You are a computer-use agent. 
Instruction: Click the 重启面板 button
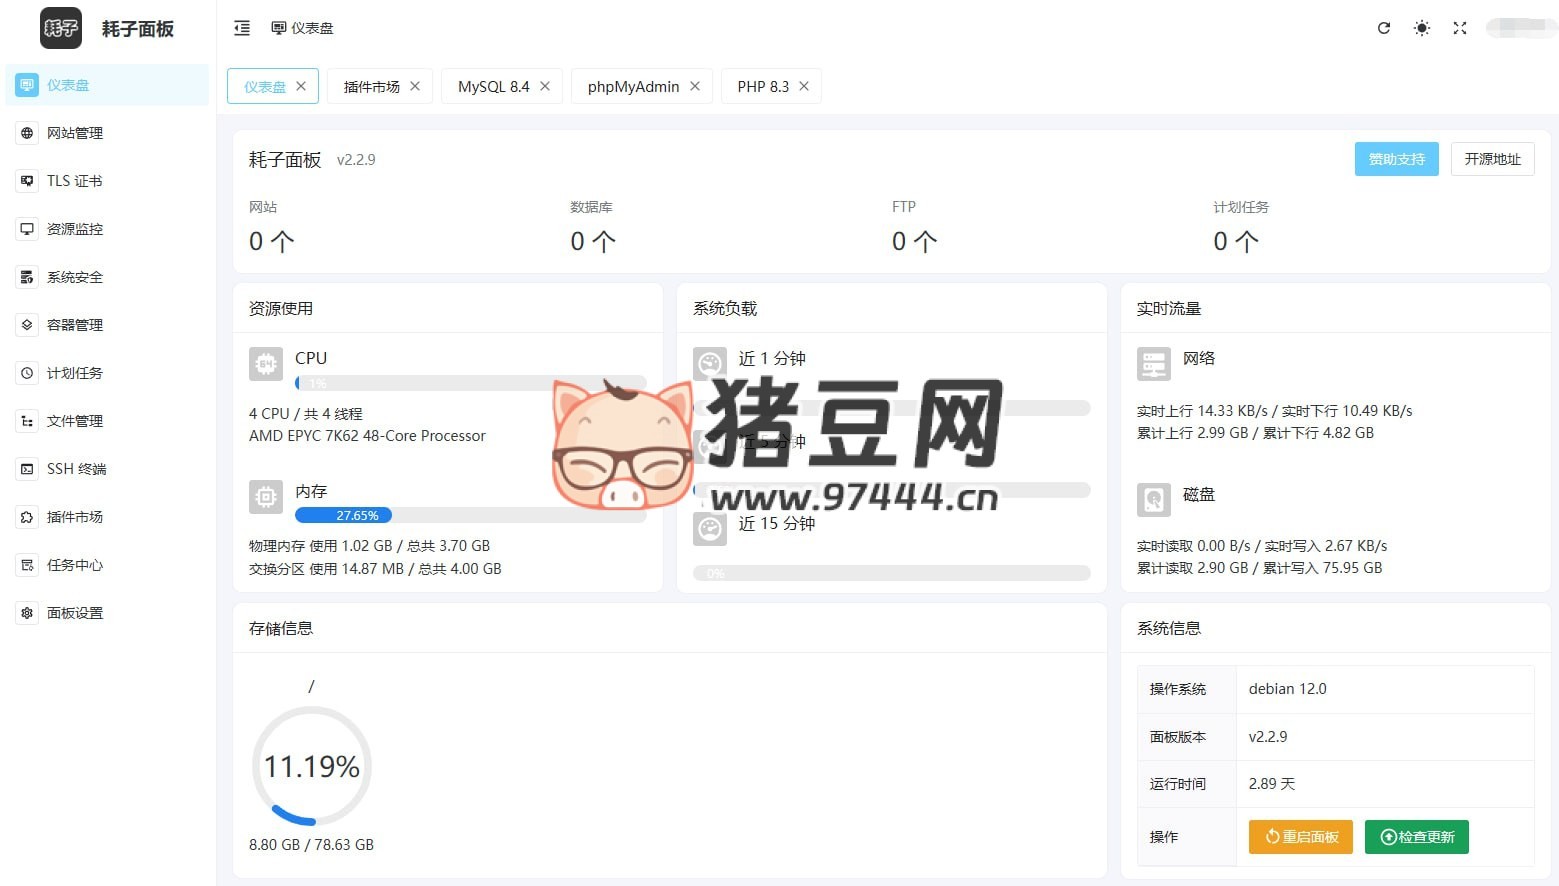tap(1301, 837)
